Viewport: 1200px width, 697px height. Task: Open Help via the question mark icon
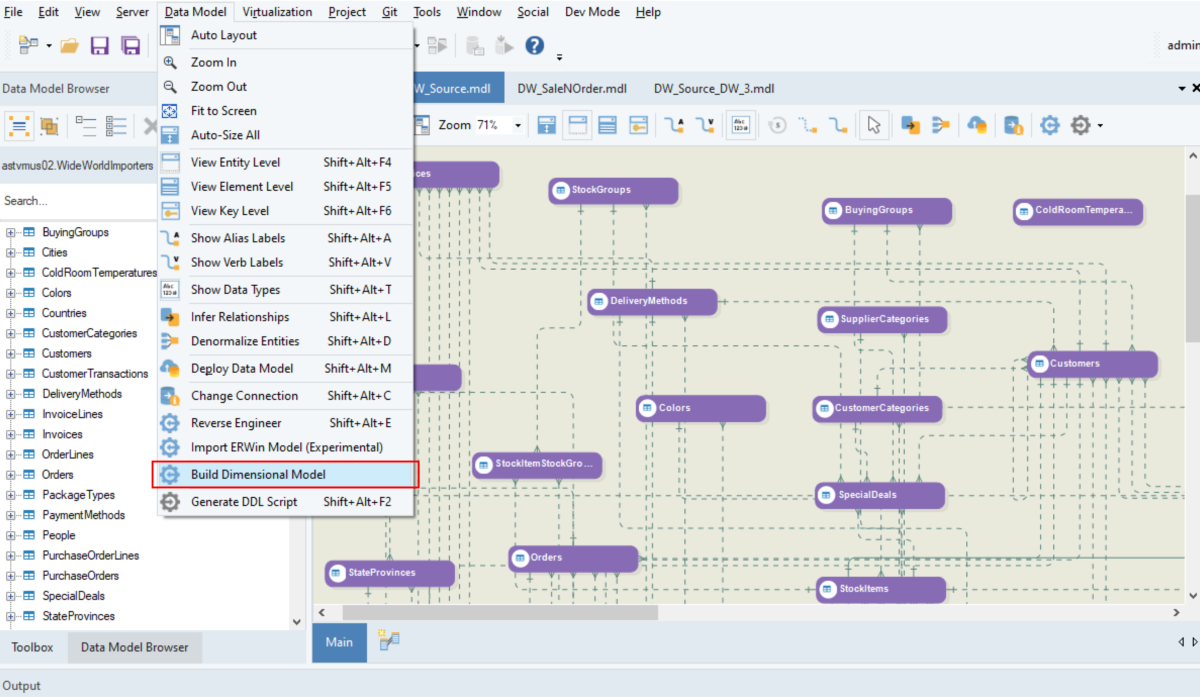535,44
